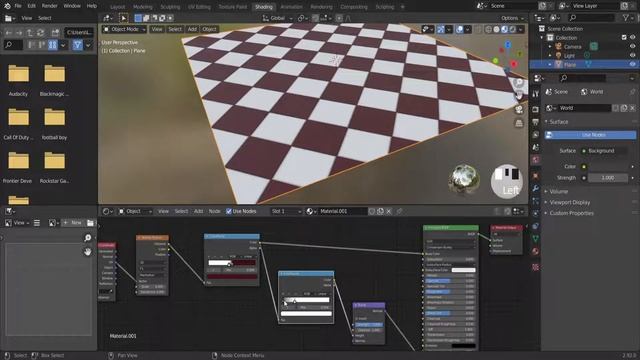Expand the Custom Properties panel
640x360 pixels.
[x=571, y=213]
